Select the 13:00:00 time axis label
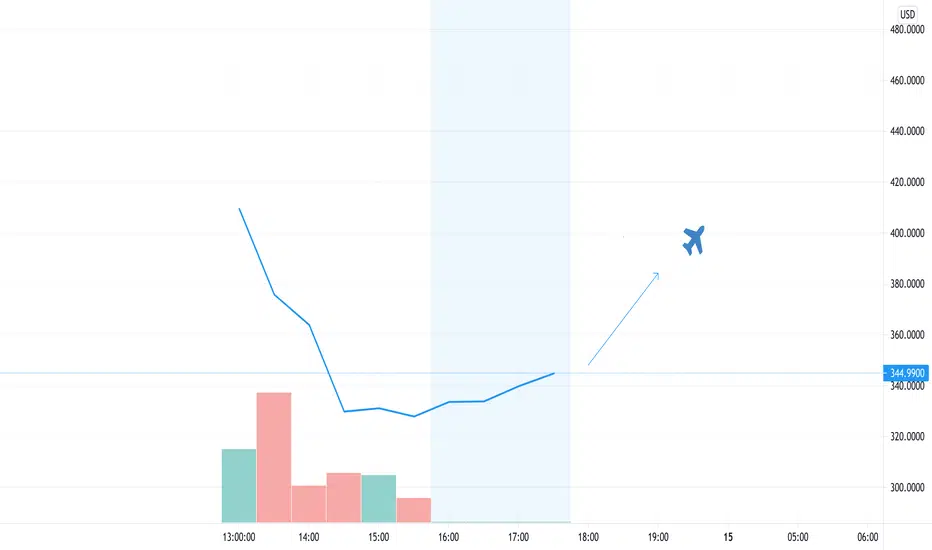 pos(239,537)
